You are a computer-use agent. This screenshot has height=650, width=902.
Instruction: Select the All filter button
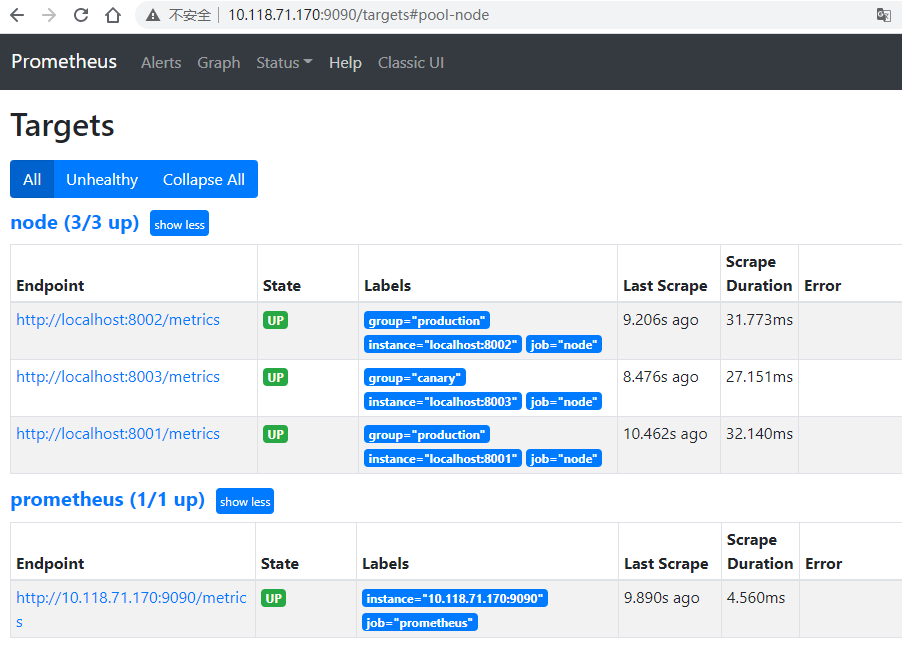tap(32, 179)
